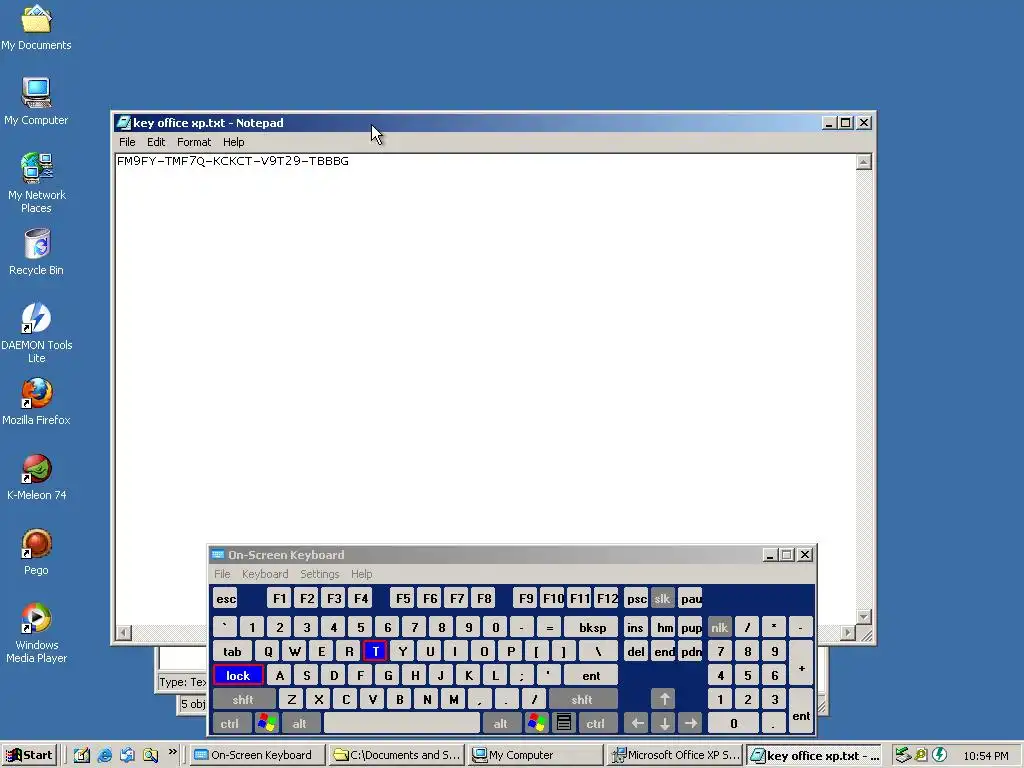The image size is (1024, 768).
Task: Click On-Screen Keyboard title bar icon
Action: (218, 554)
